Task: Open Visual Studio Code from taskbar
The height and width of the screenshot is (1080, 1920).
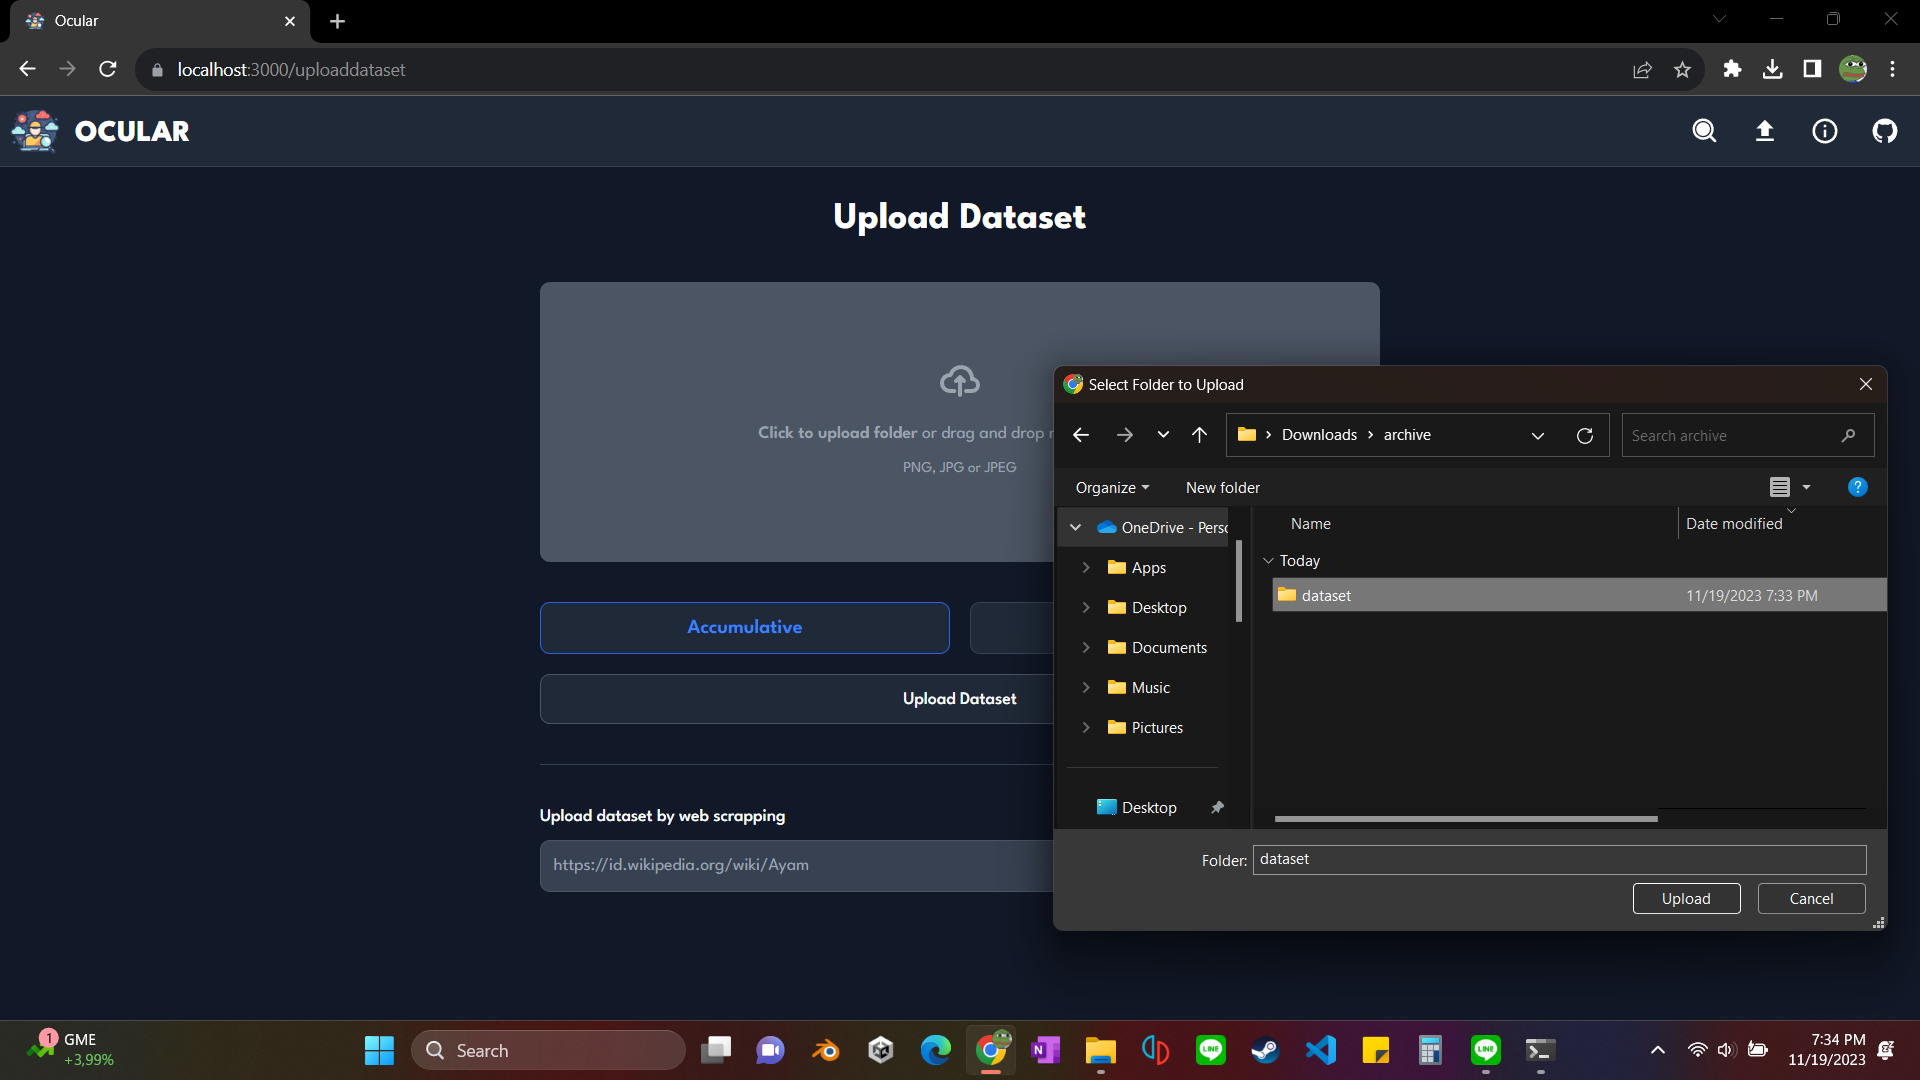Action: [1320, 1050]
